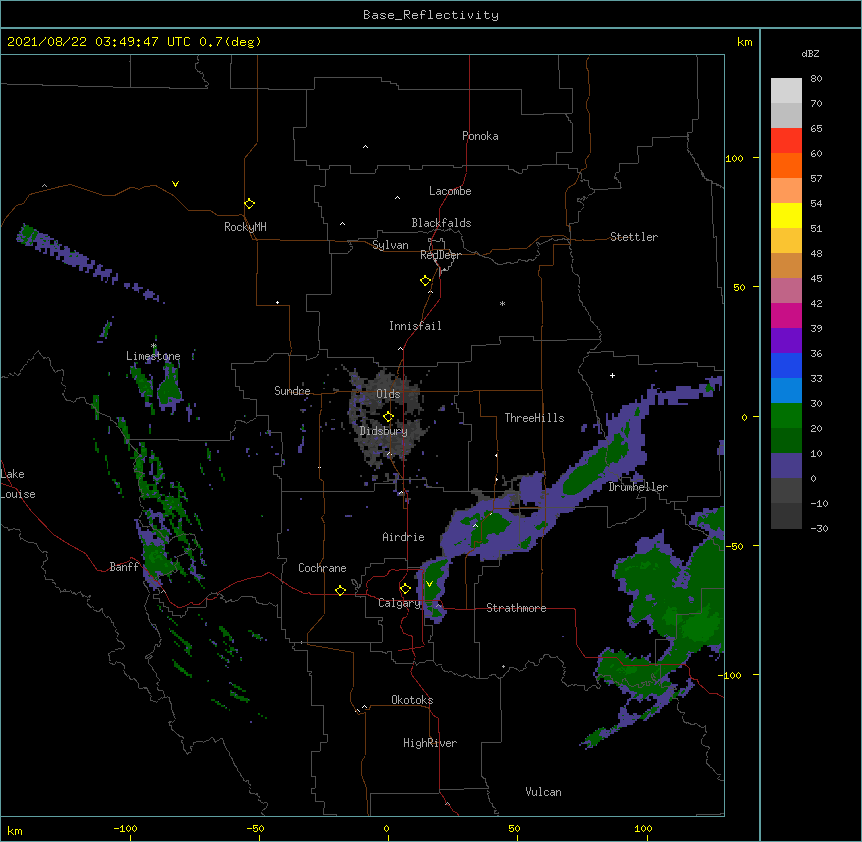Click the Stettler city label
Screen dimensions: 862x842
(x=634, y=237)
